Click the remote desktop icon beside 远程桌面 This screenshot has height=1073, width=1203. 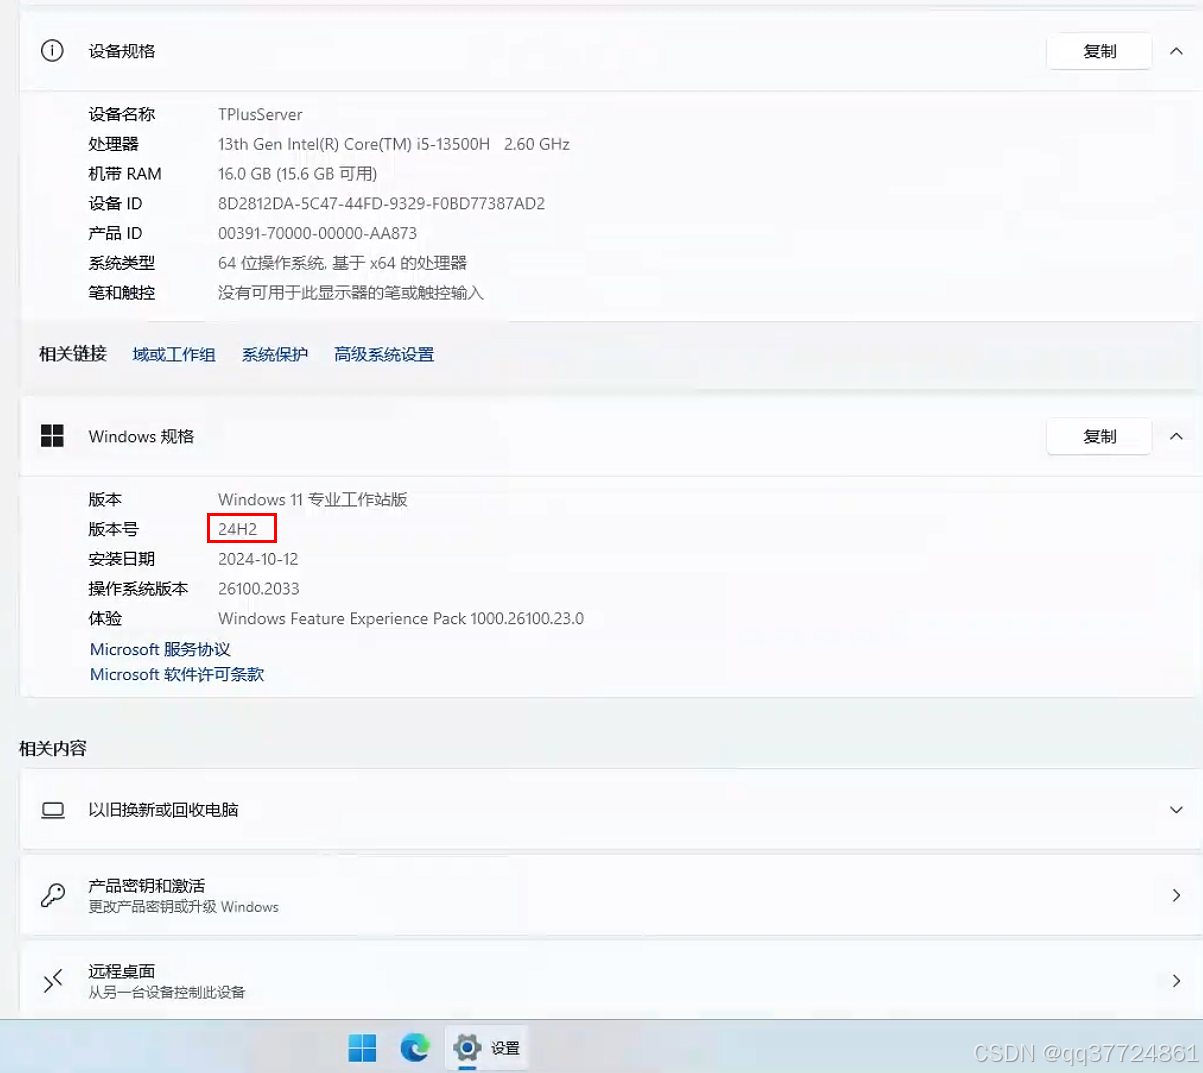53,981
